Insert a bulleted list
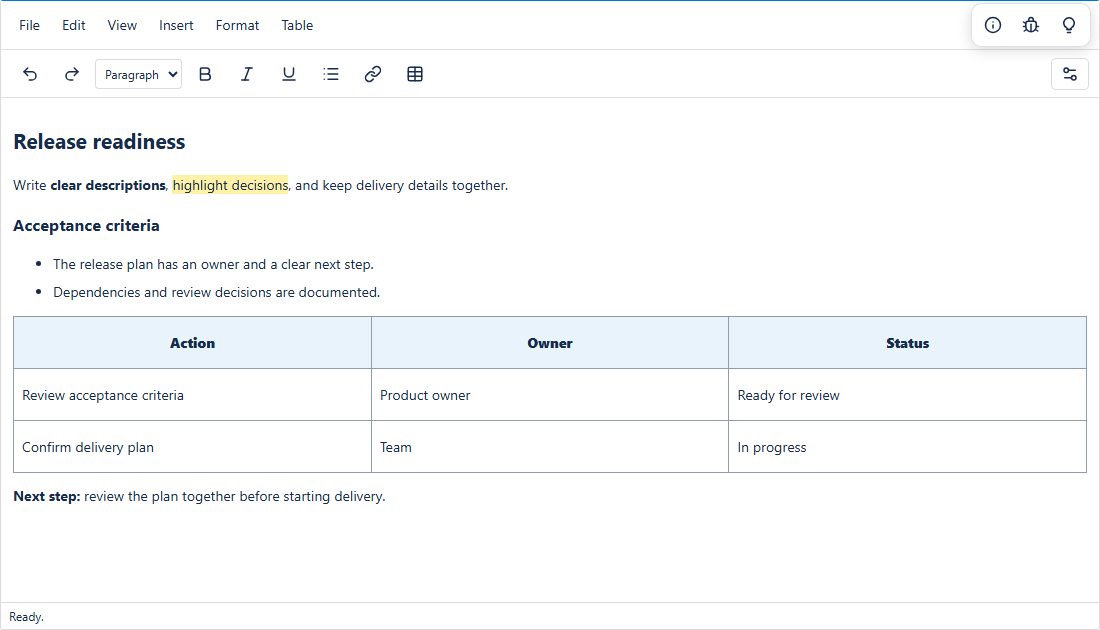The width and height of the screenshot is (1100, 630). tap(330, 74)
